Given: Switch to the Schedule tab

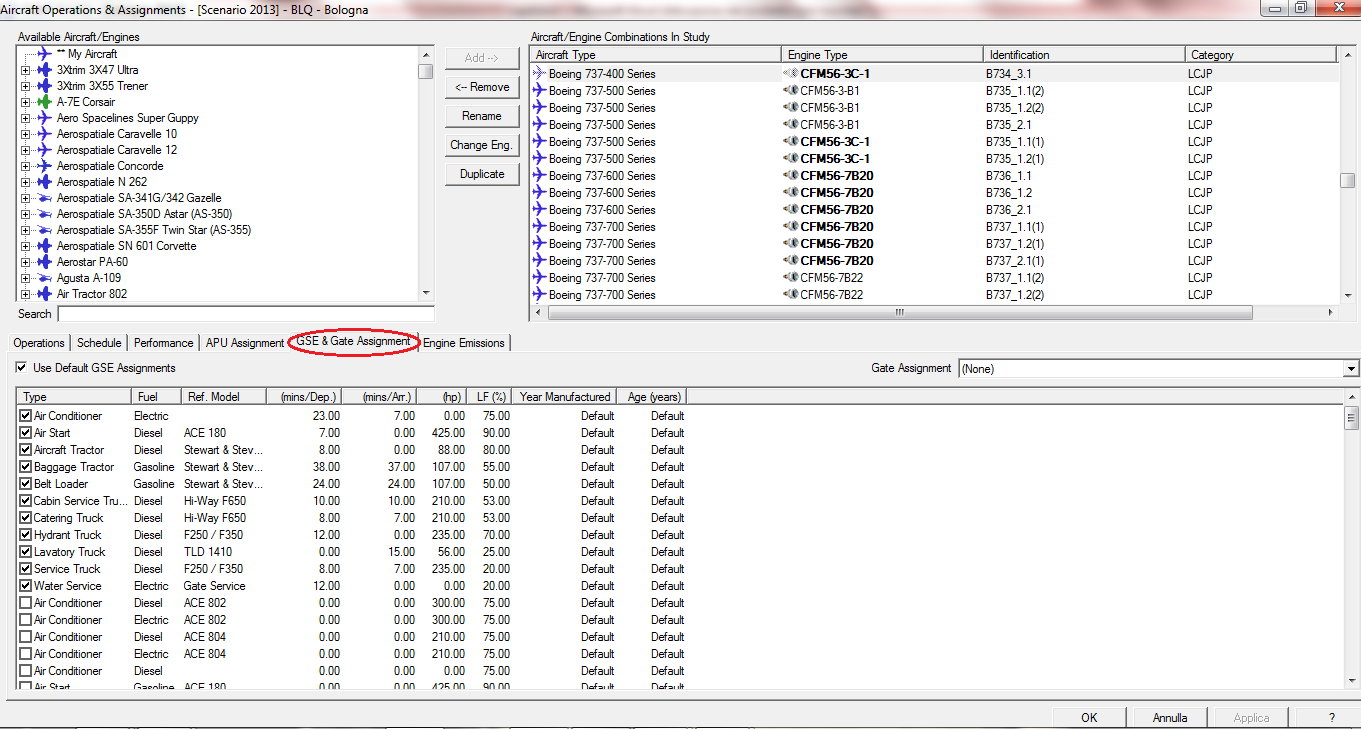Looking at the screenshot, I should click(x=99, y=343).
